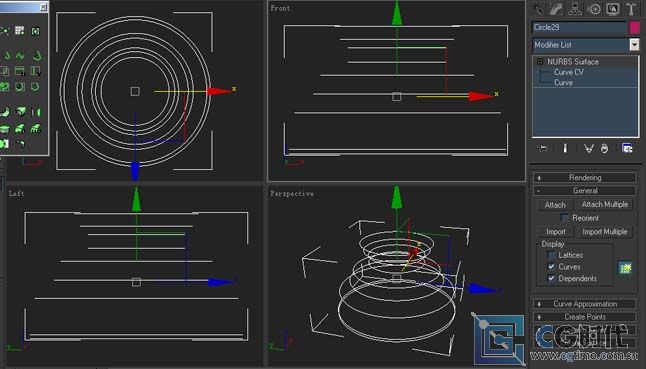Uncheck the Curves display checkbox
Viewport: 646px width, 369px height.
pos(551,267)
